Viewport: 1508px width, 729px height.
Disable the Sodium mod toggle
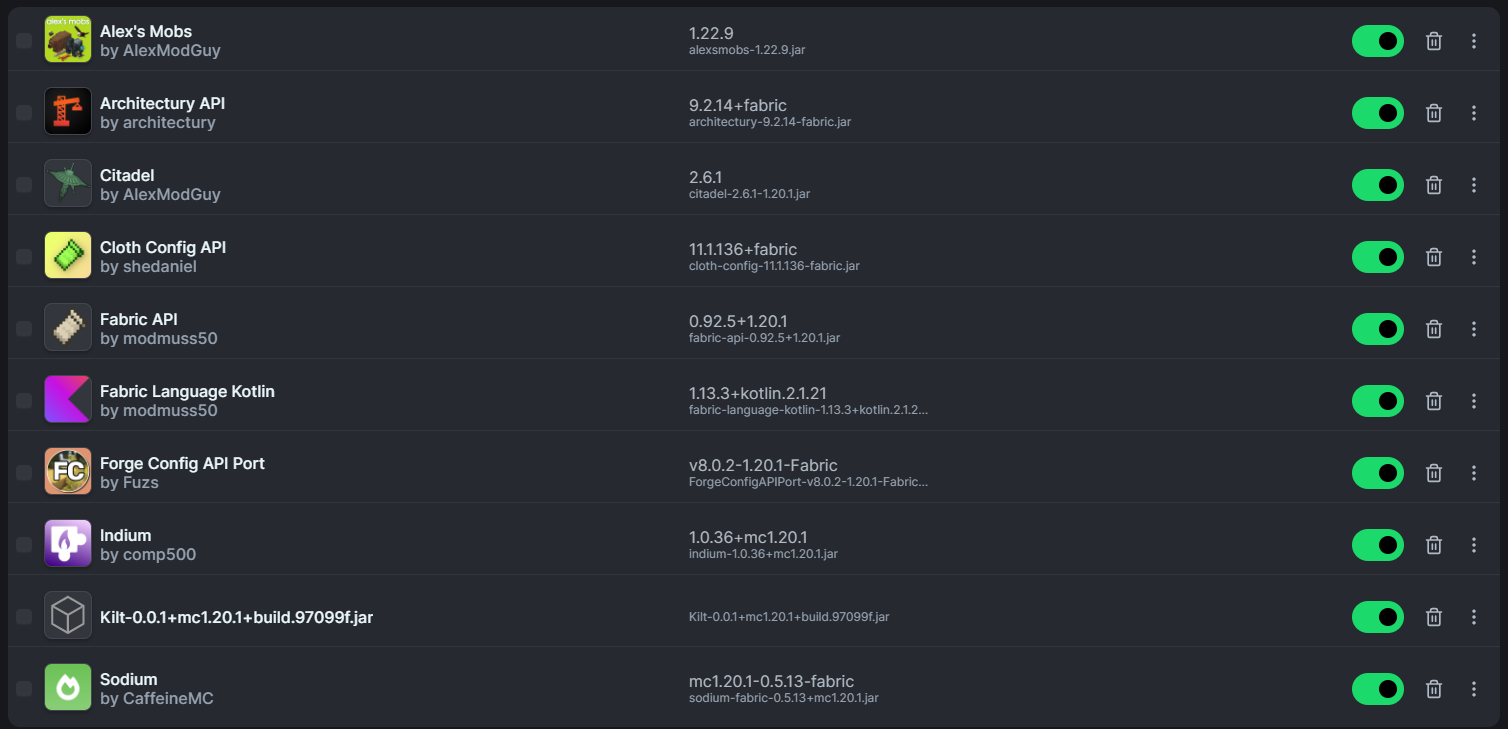1377,689
